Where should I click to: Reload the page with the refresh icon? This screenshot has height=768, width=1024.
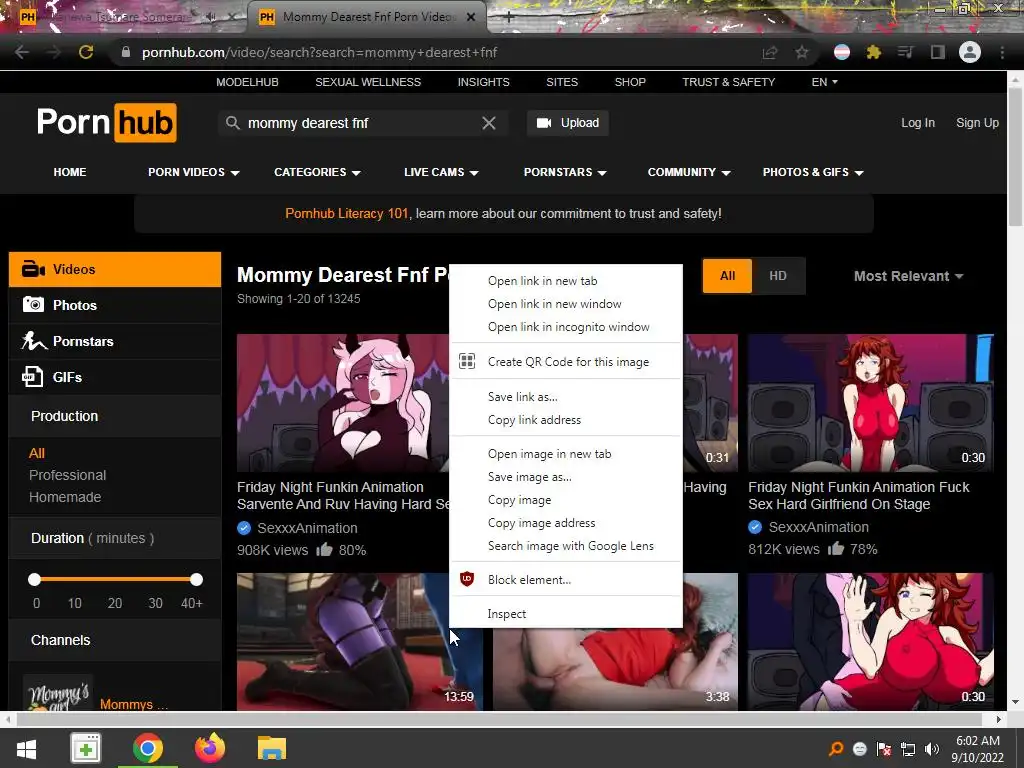[x=86, y=52]
